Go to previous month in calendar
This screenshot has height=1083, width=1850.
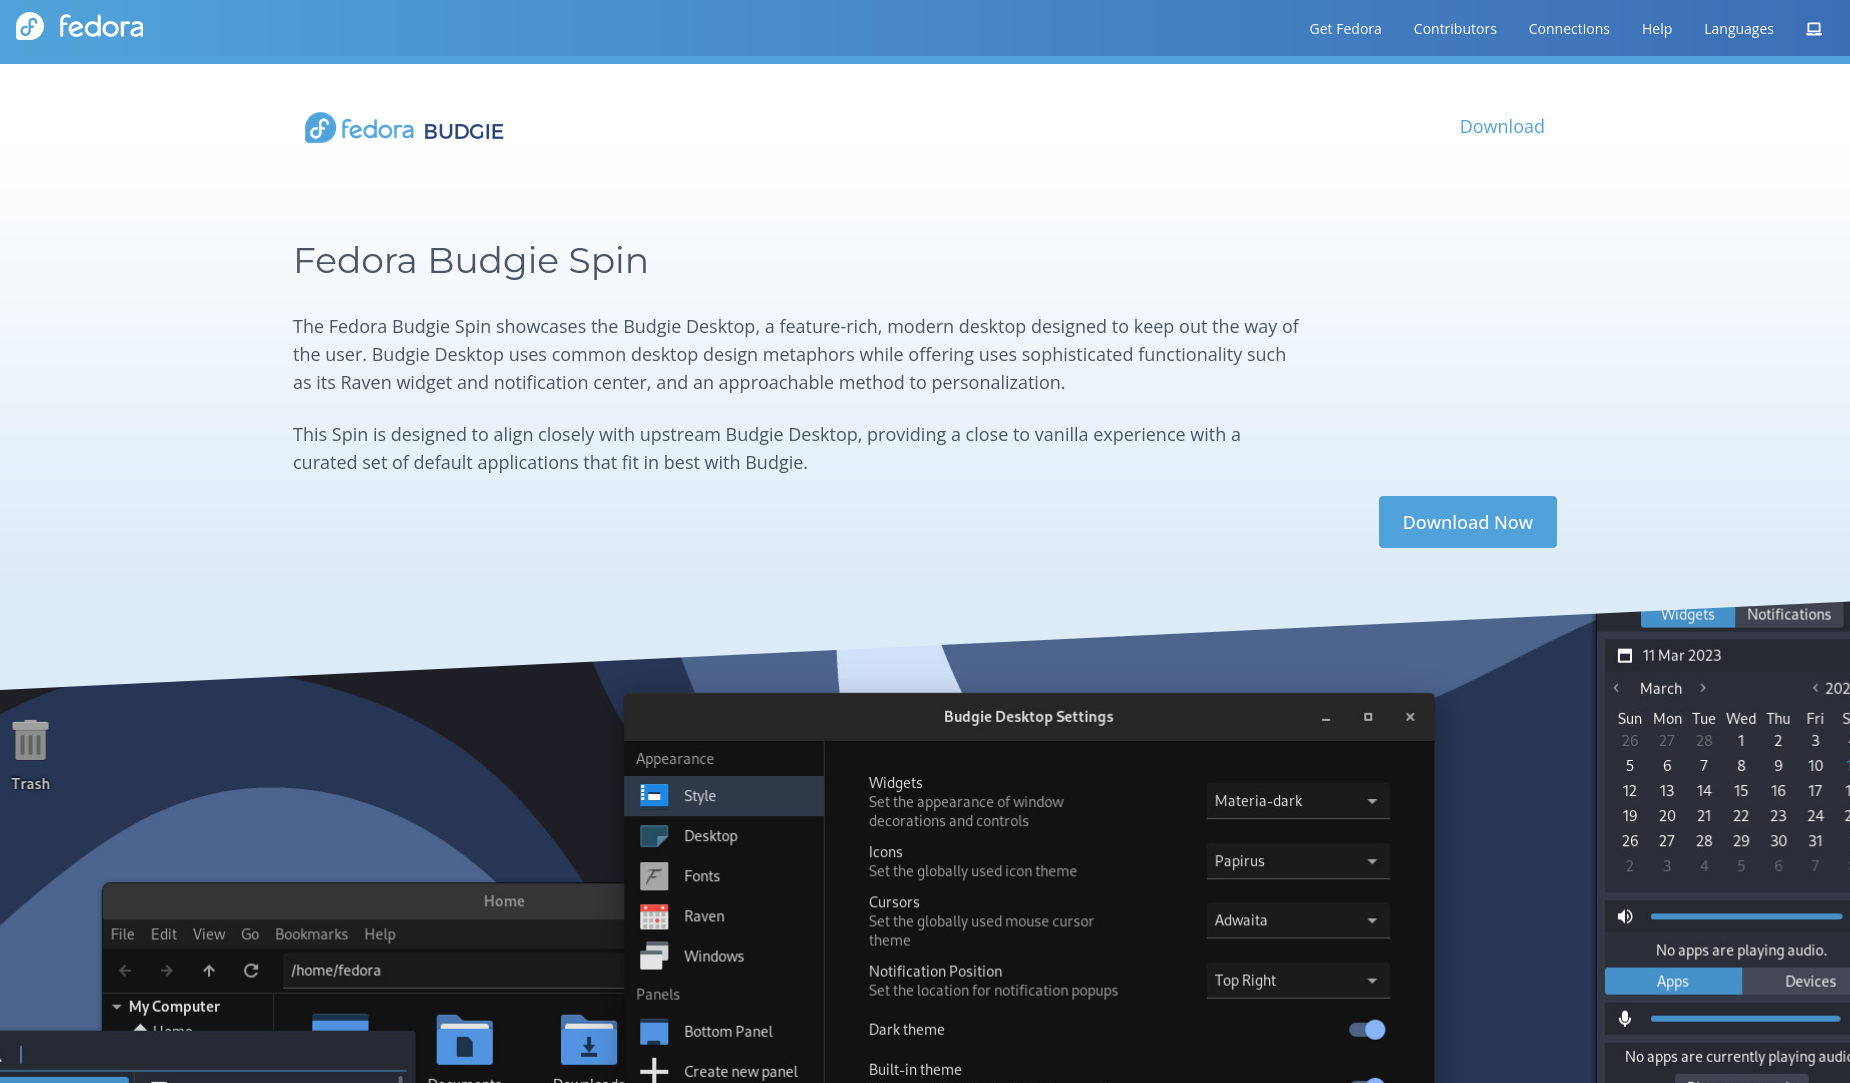click(x=1616, y=688)
